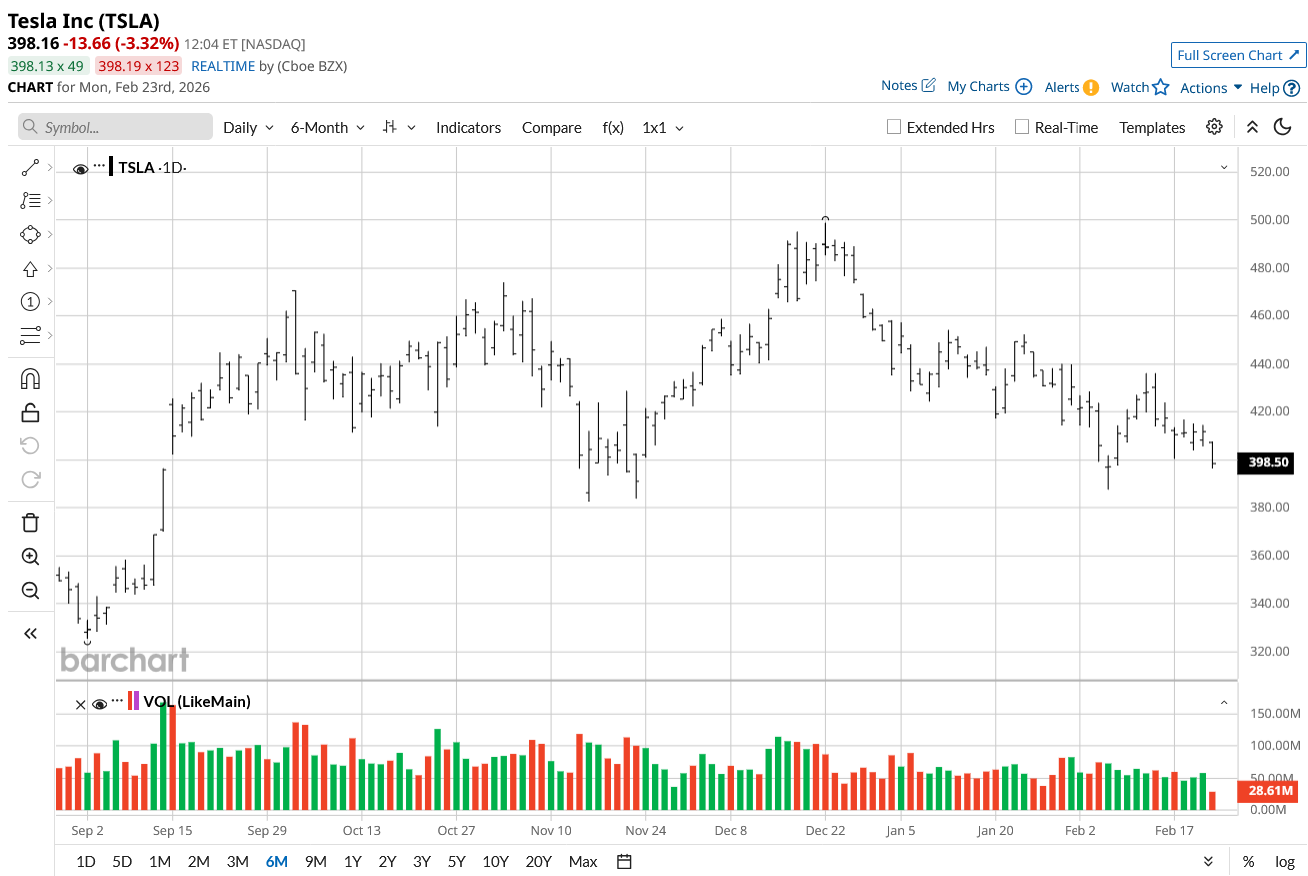Toggle the lock drawings padlock

[30, 412]
